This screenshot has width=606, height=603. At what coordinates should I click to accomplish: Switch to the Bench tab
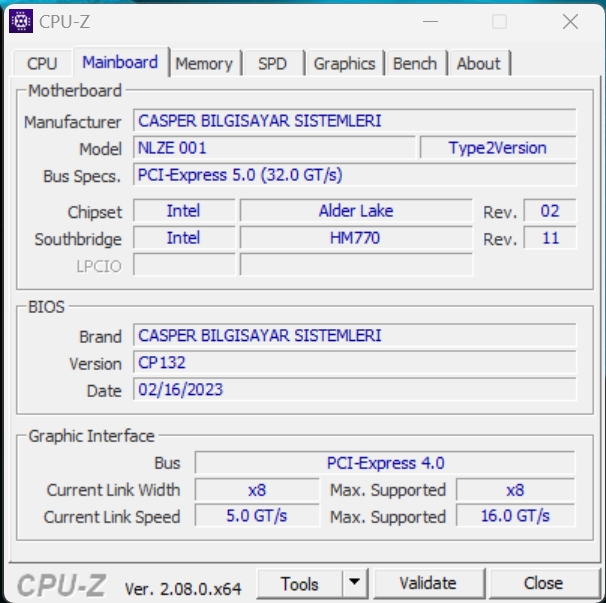pyautogui.click(x=415, y=63)
